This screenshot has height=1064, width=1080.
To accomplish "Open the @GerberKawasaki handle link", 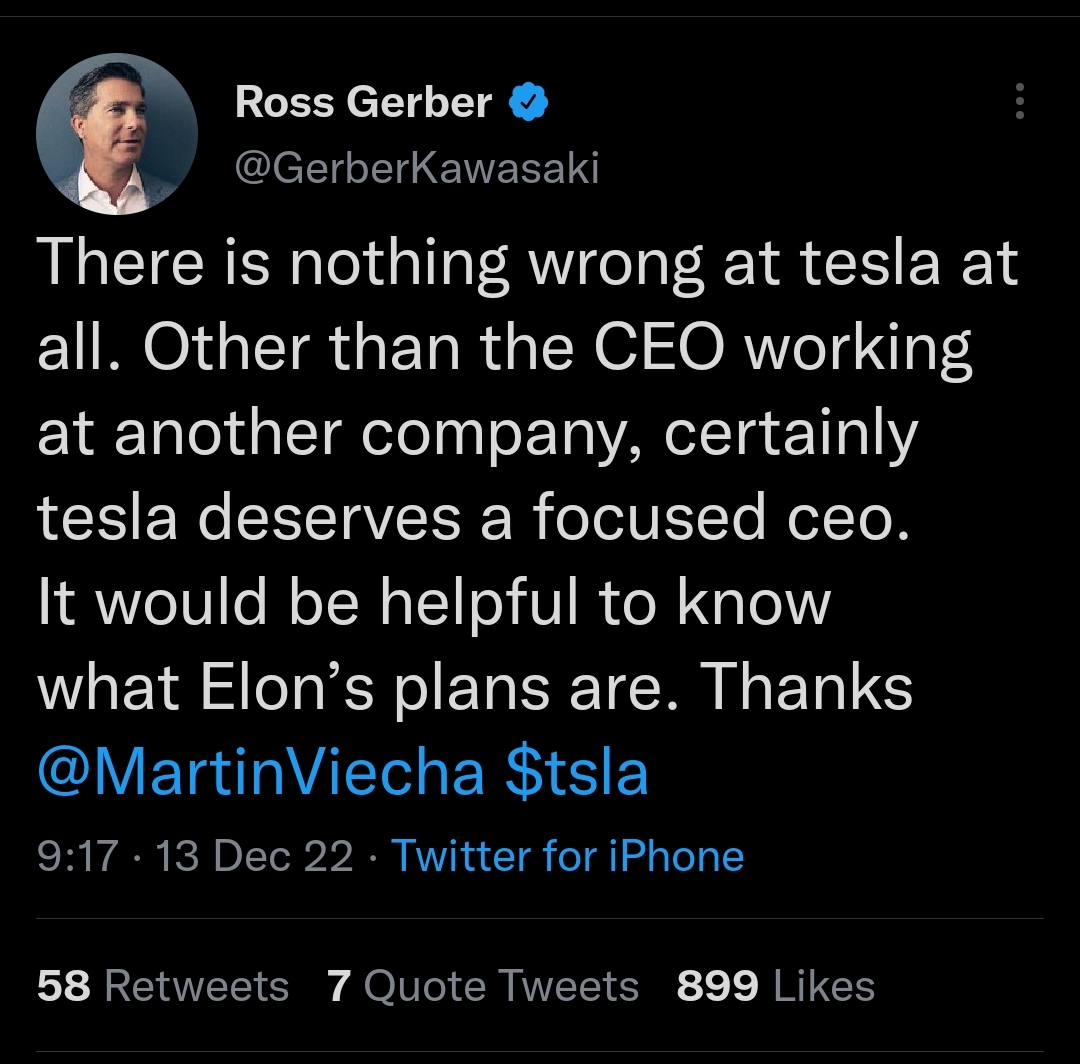I will [x=416, y=169].
